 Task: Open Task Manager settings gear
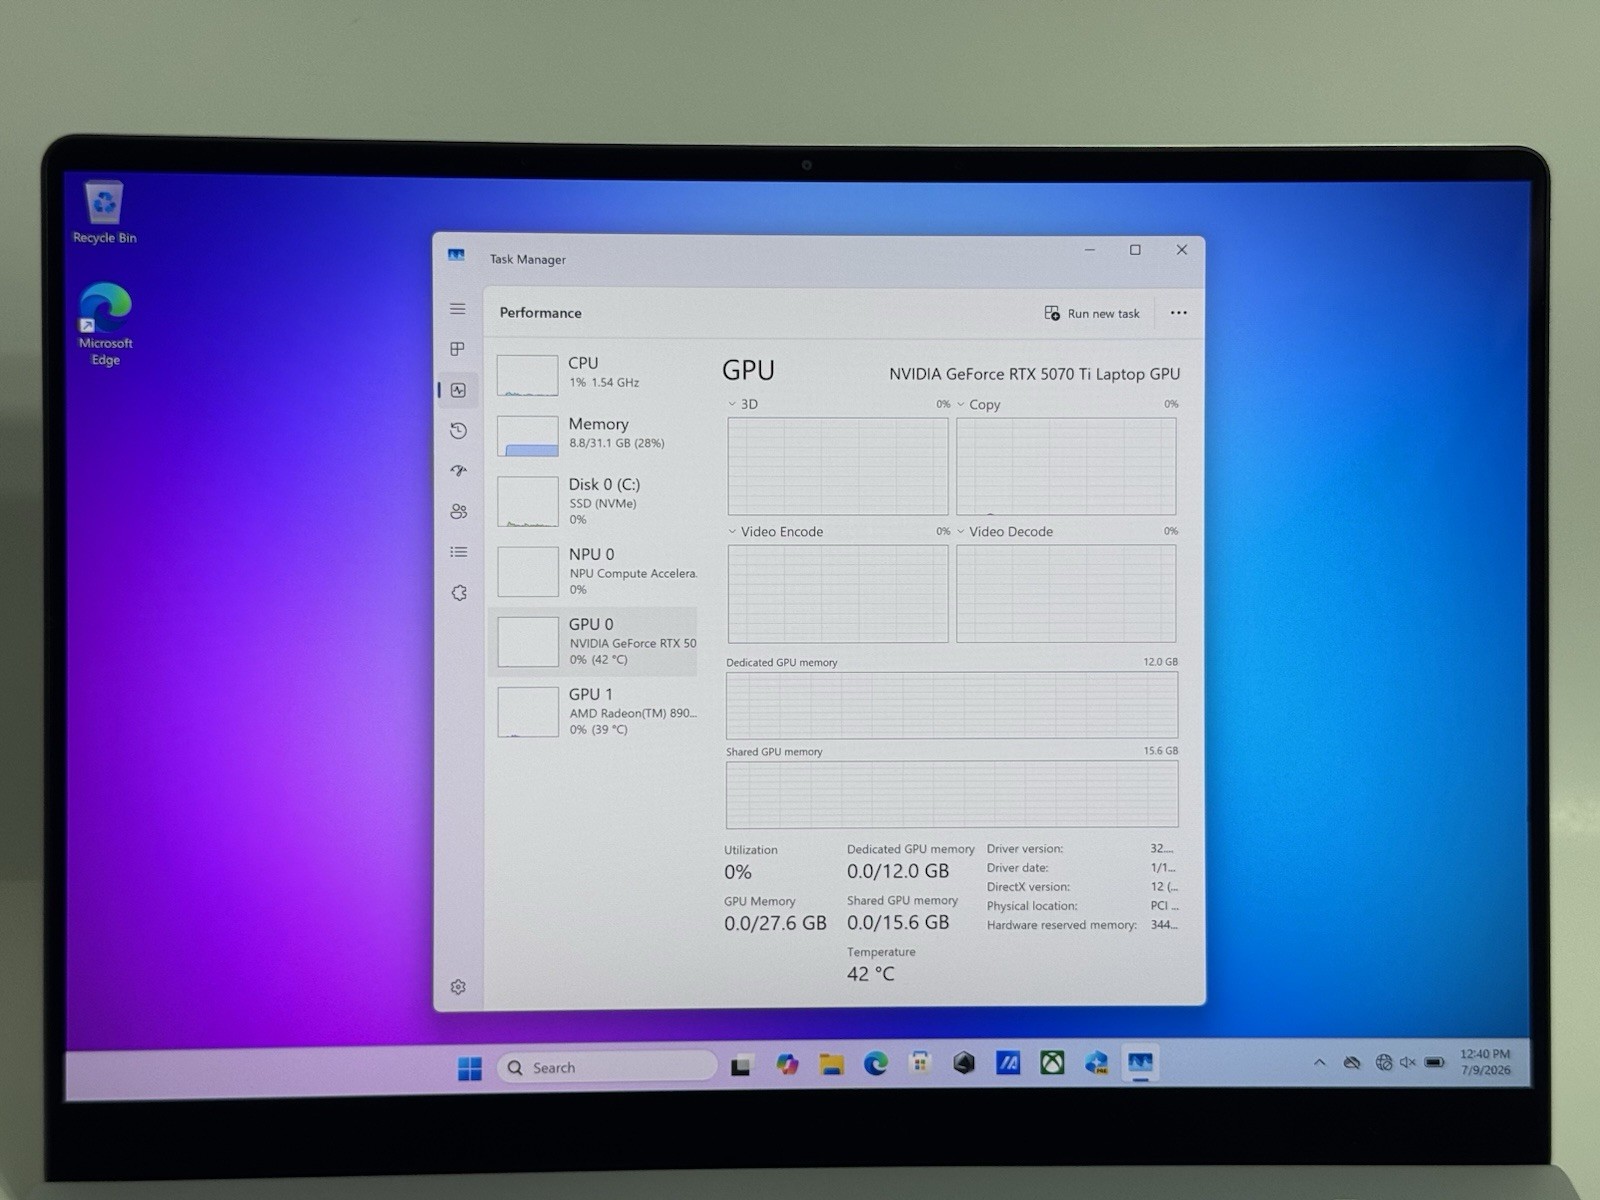click(x=458, y=987)
